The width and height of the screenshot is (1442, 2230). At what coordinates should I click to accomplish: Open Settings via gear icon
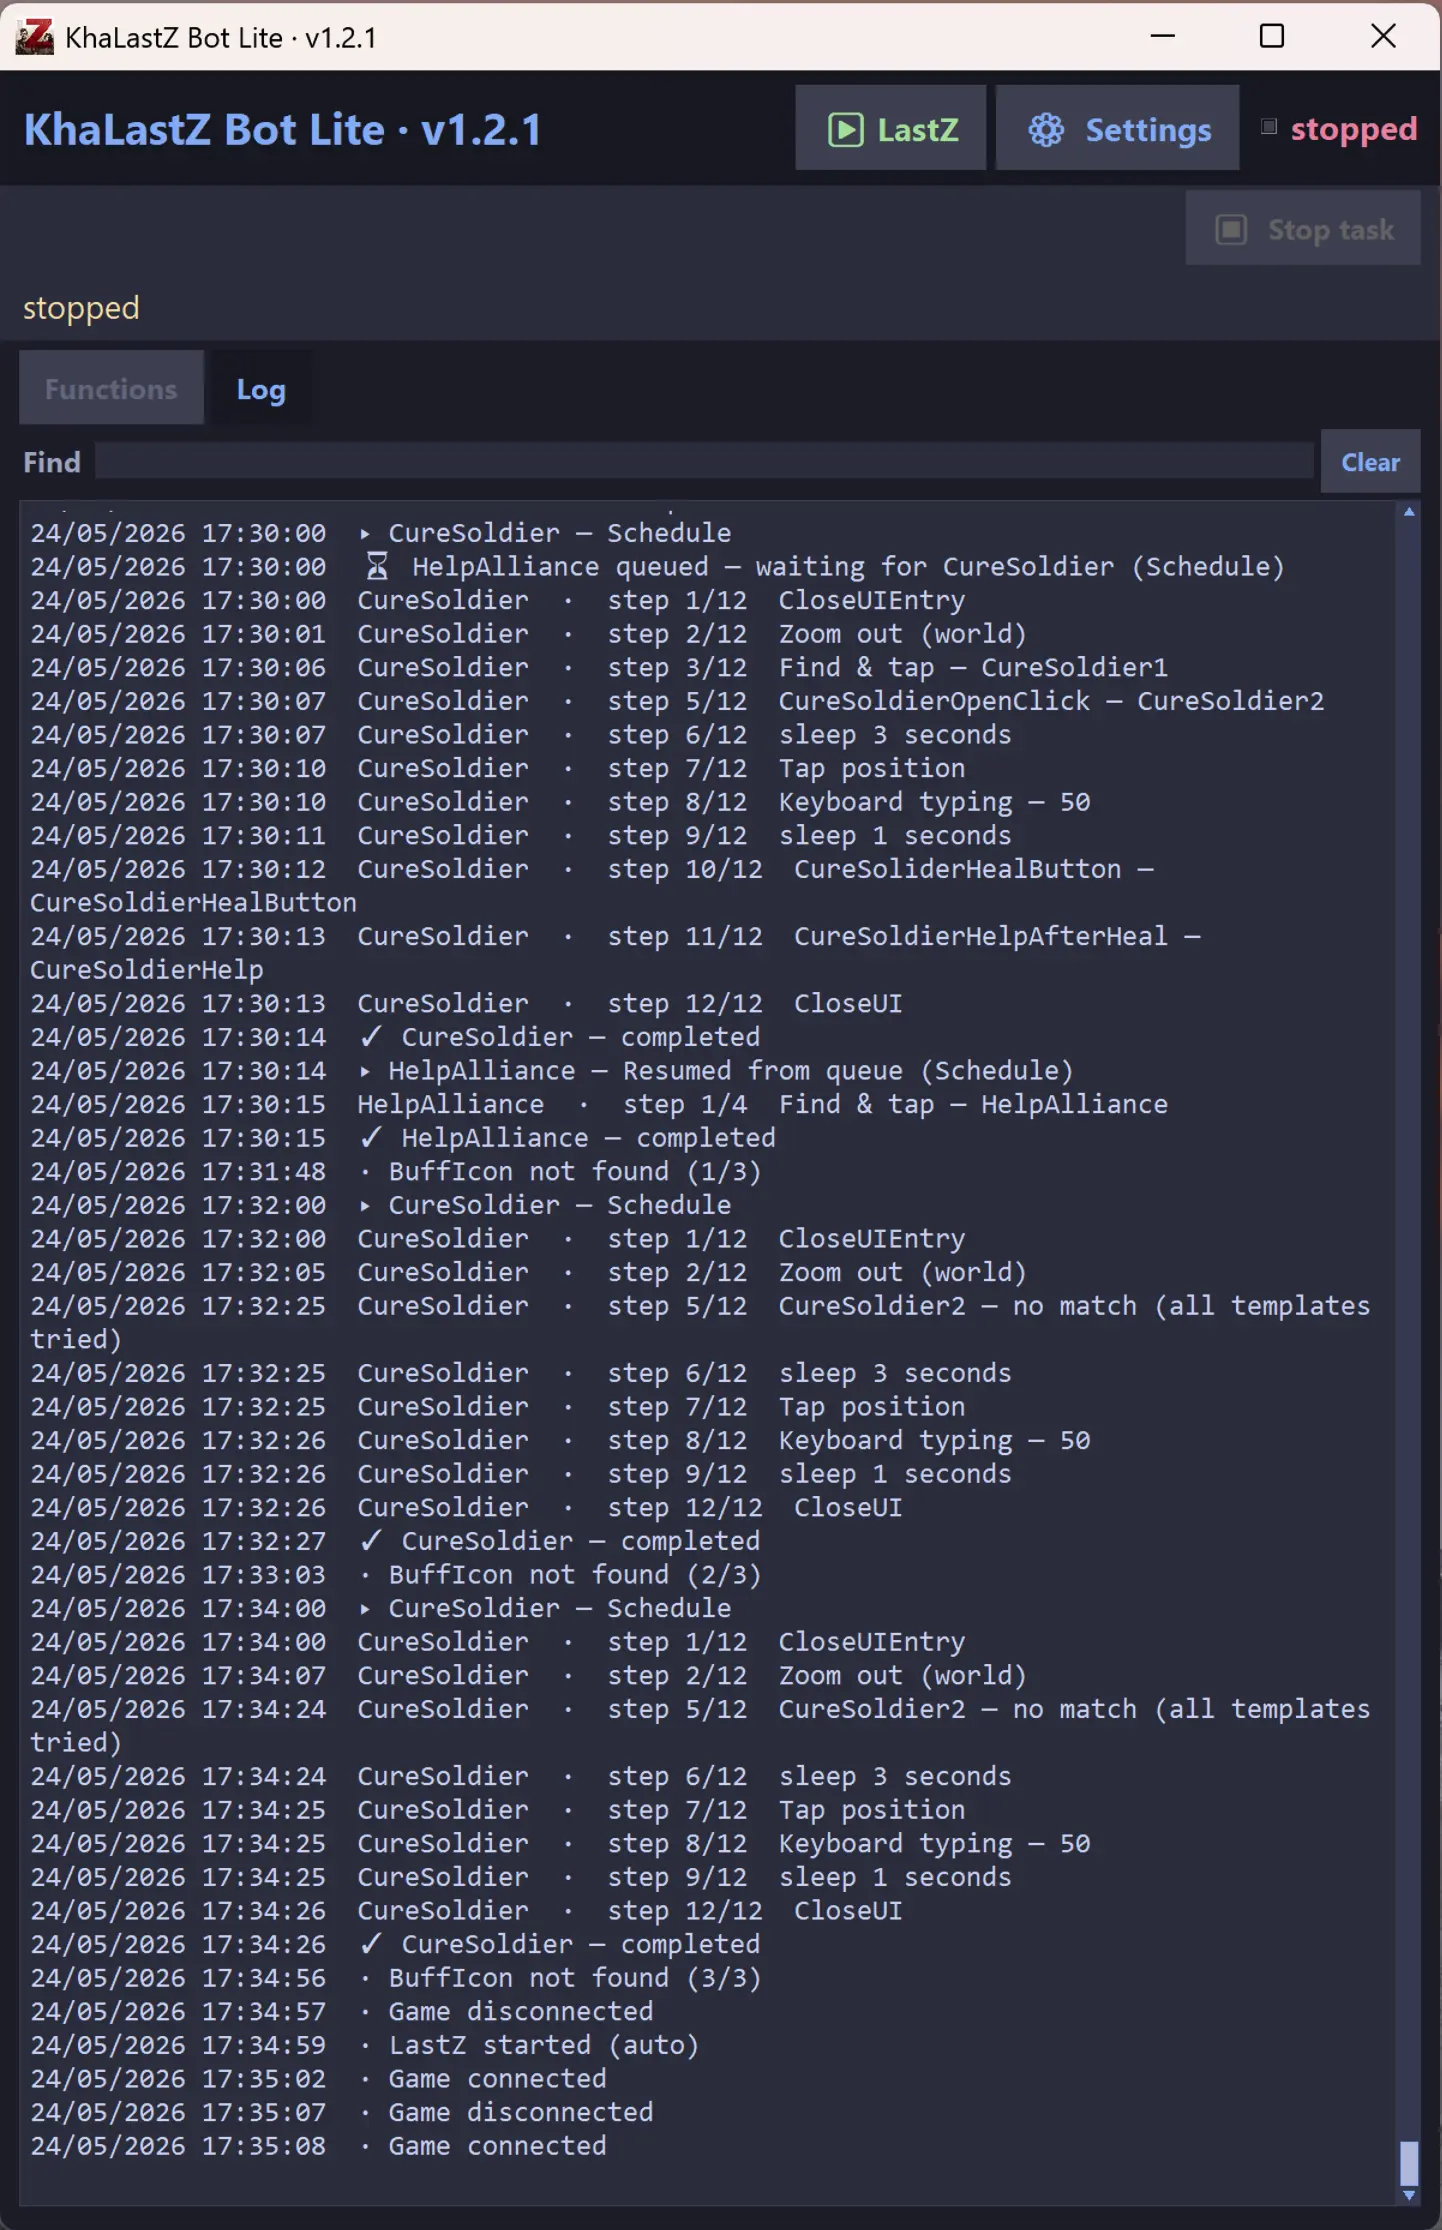coord(1046,130)
